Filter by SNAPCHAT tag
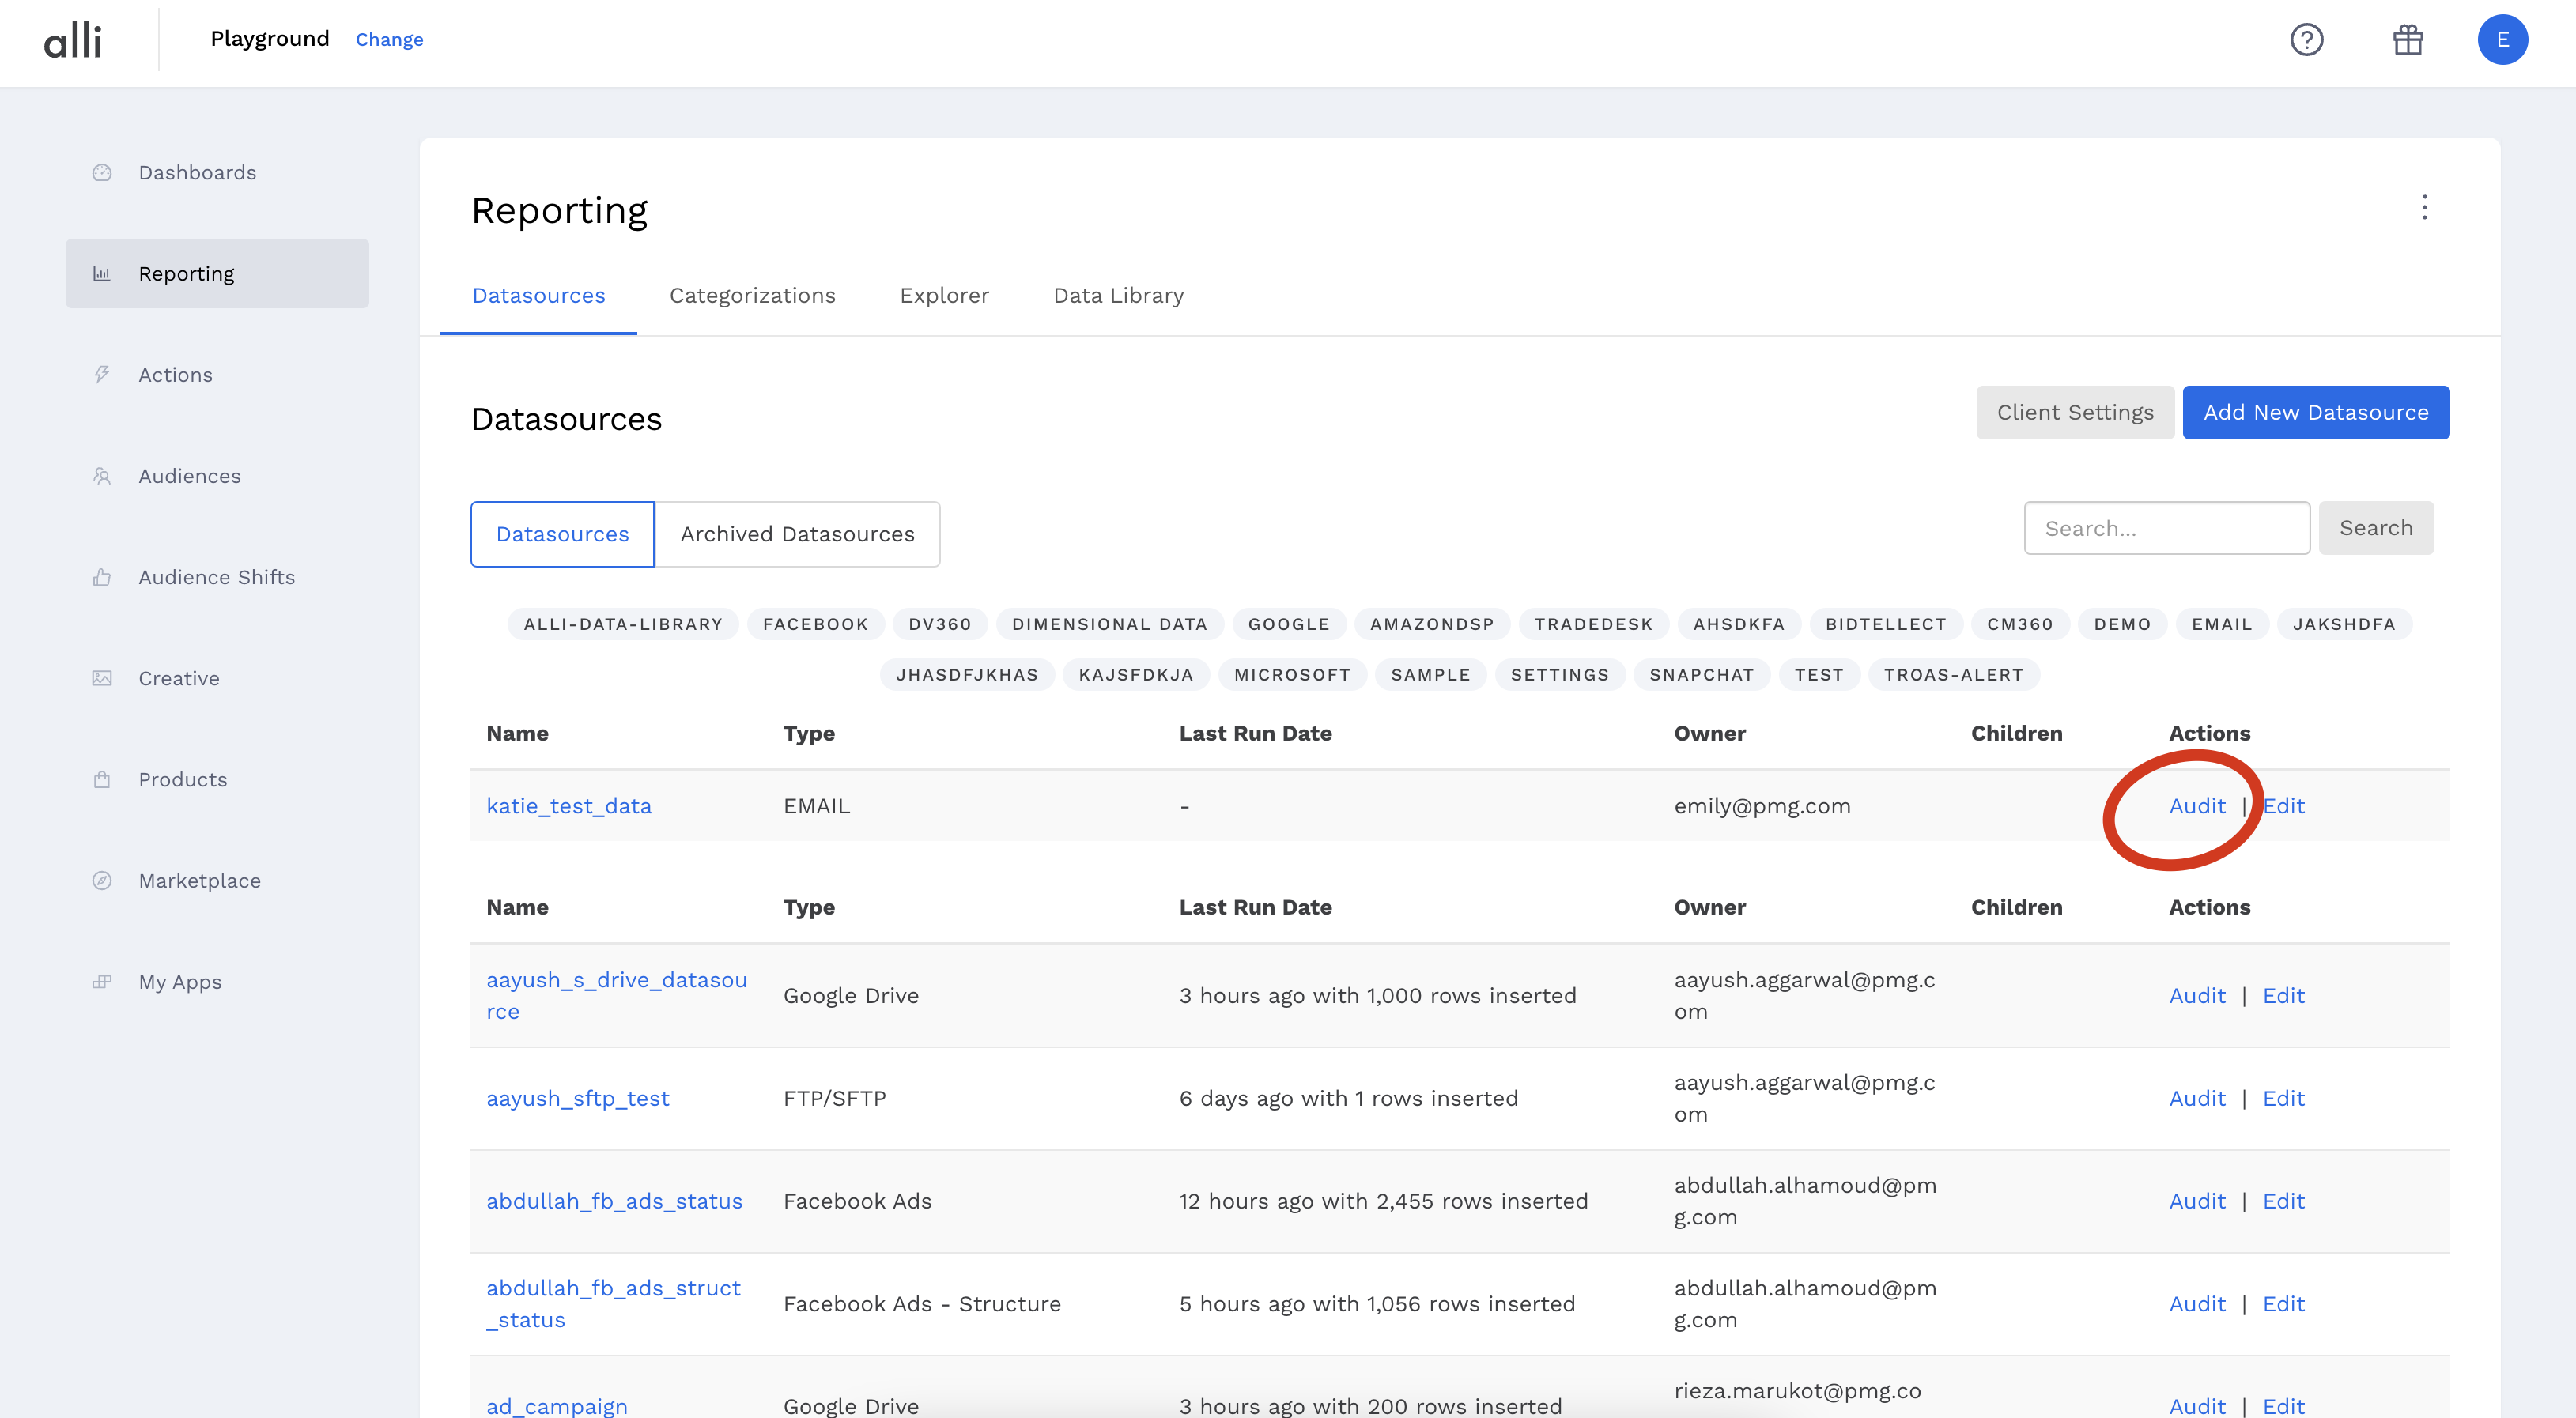Screen dimensions: 2576x1418 1701,675
